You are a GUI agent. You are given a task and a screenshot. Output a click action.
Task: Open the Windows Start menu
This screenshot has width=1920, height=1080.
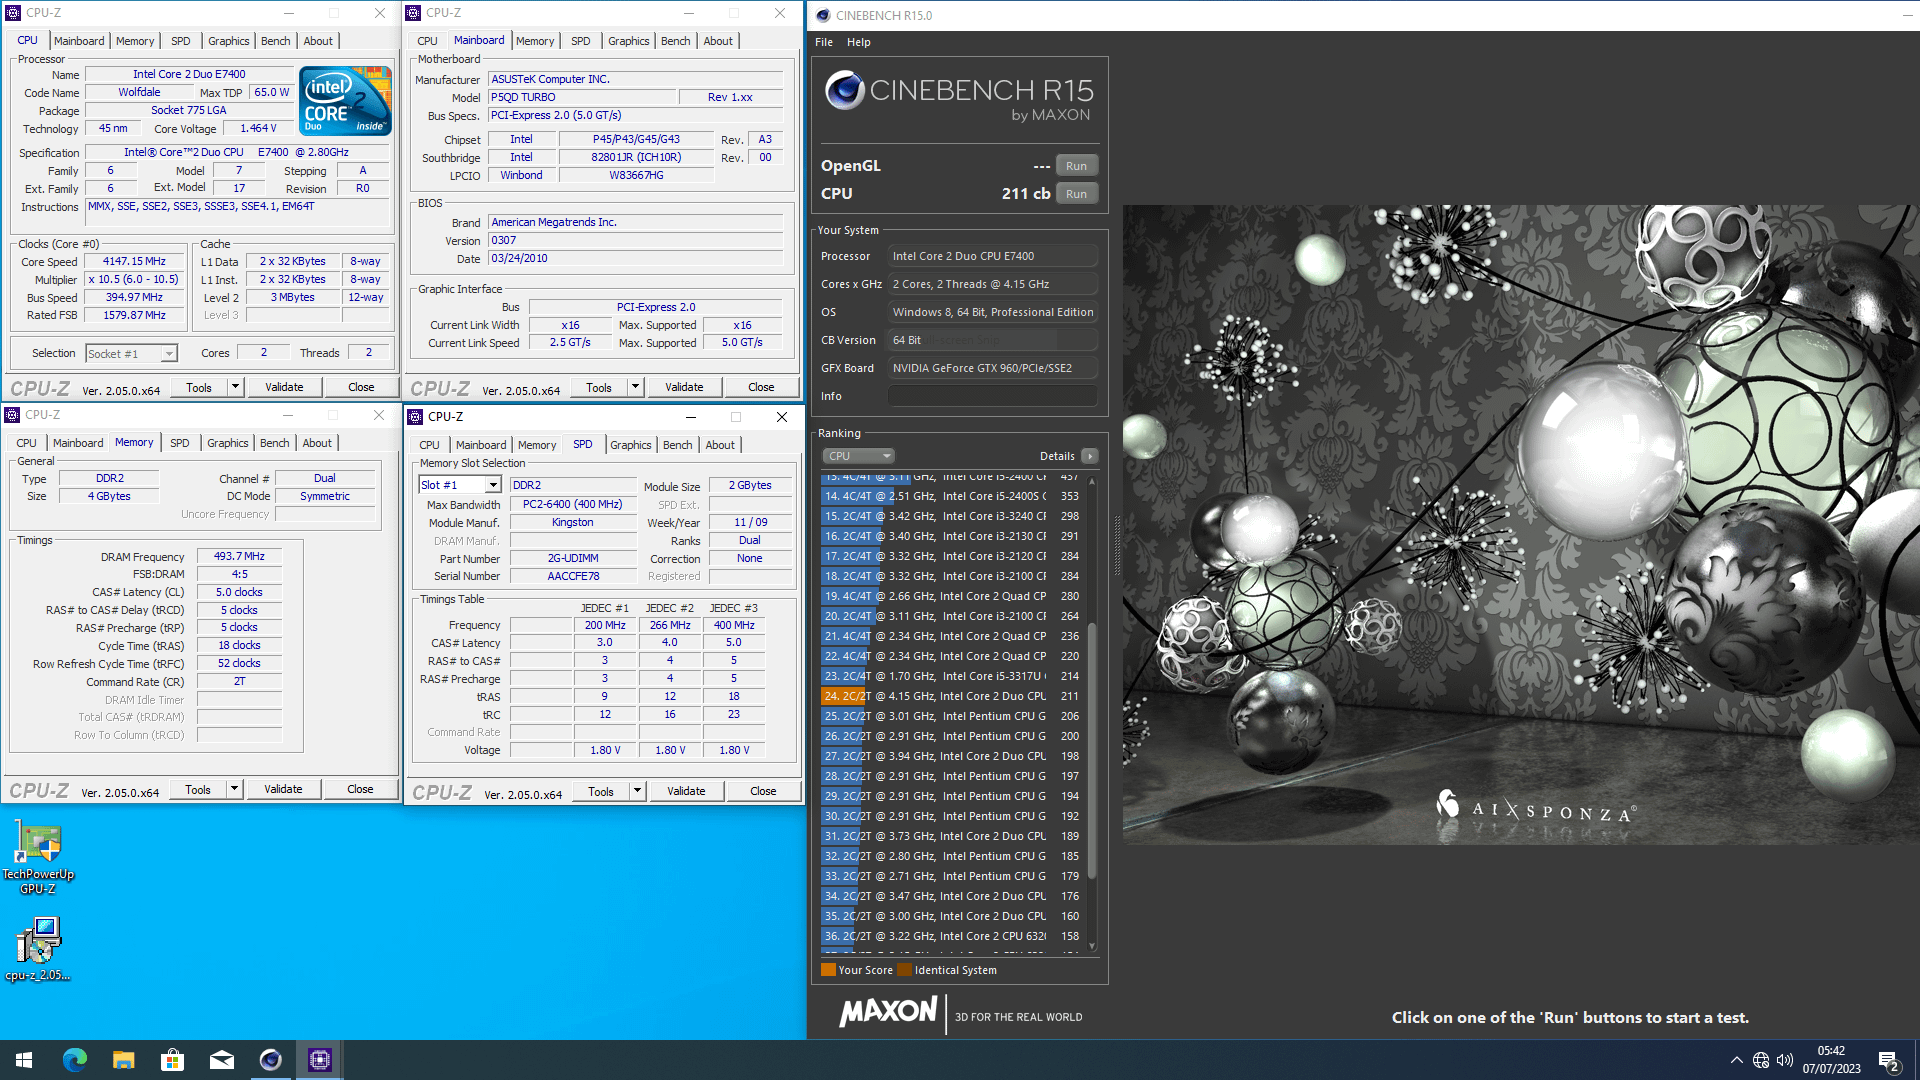click(x=24, y=1060)
